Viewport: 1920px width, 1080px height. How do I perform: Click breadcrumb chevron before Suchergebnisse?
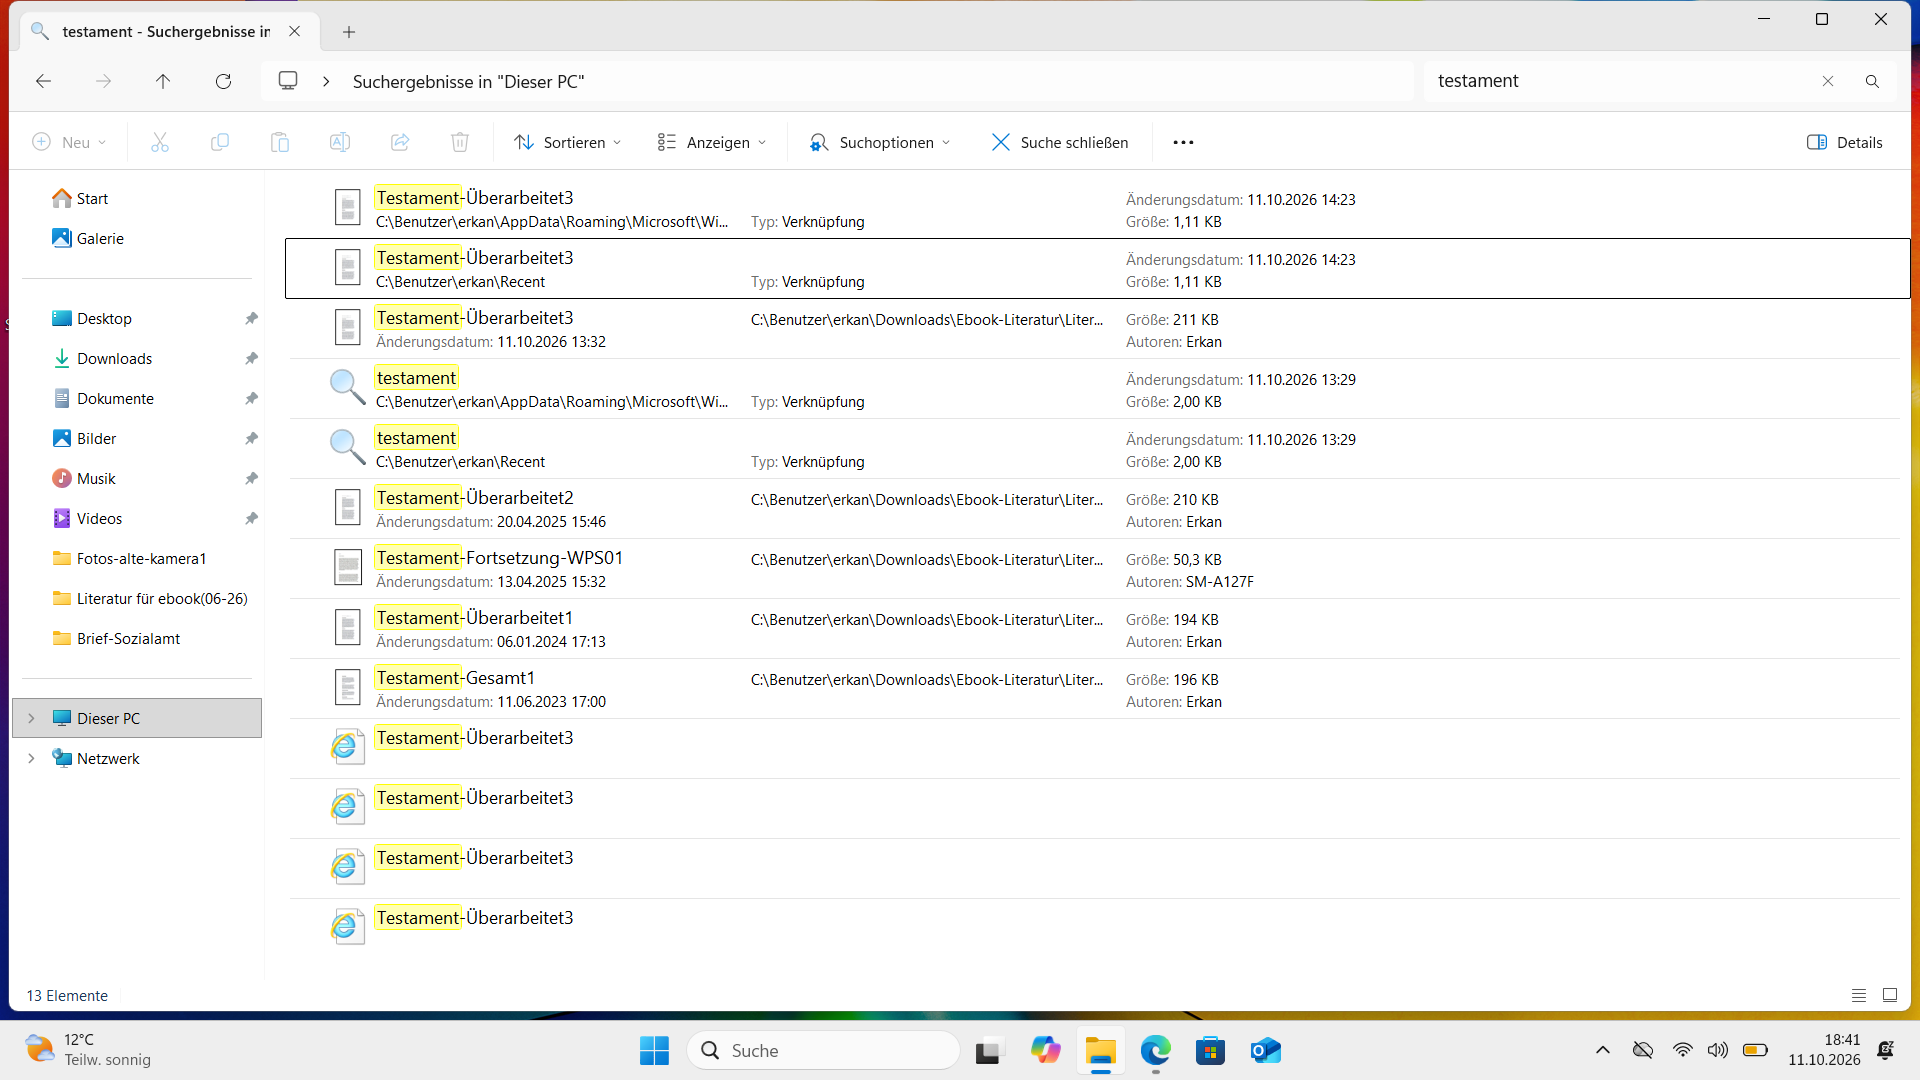[326, 81]
